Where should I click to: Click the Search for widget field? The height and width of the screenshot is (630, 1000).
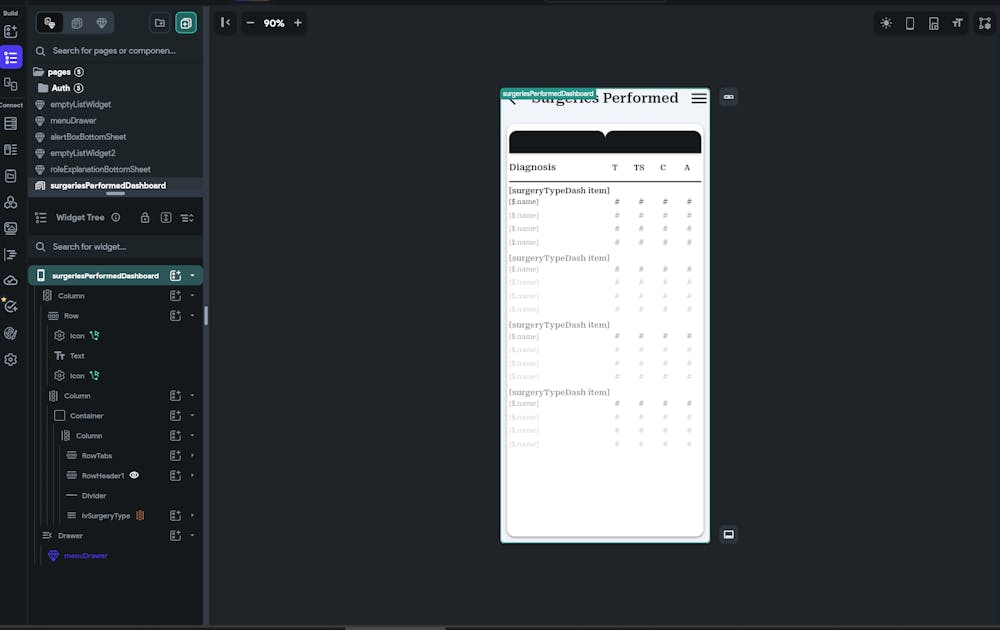coord(115,247)
